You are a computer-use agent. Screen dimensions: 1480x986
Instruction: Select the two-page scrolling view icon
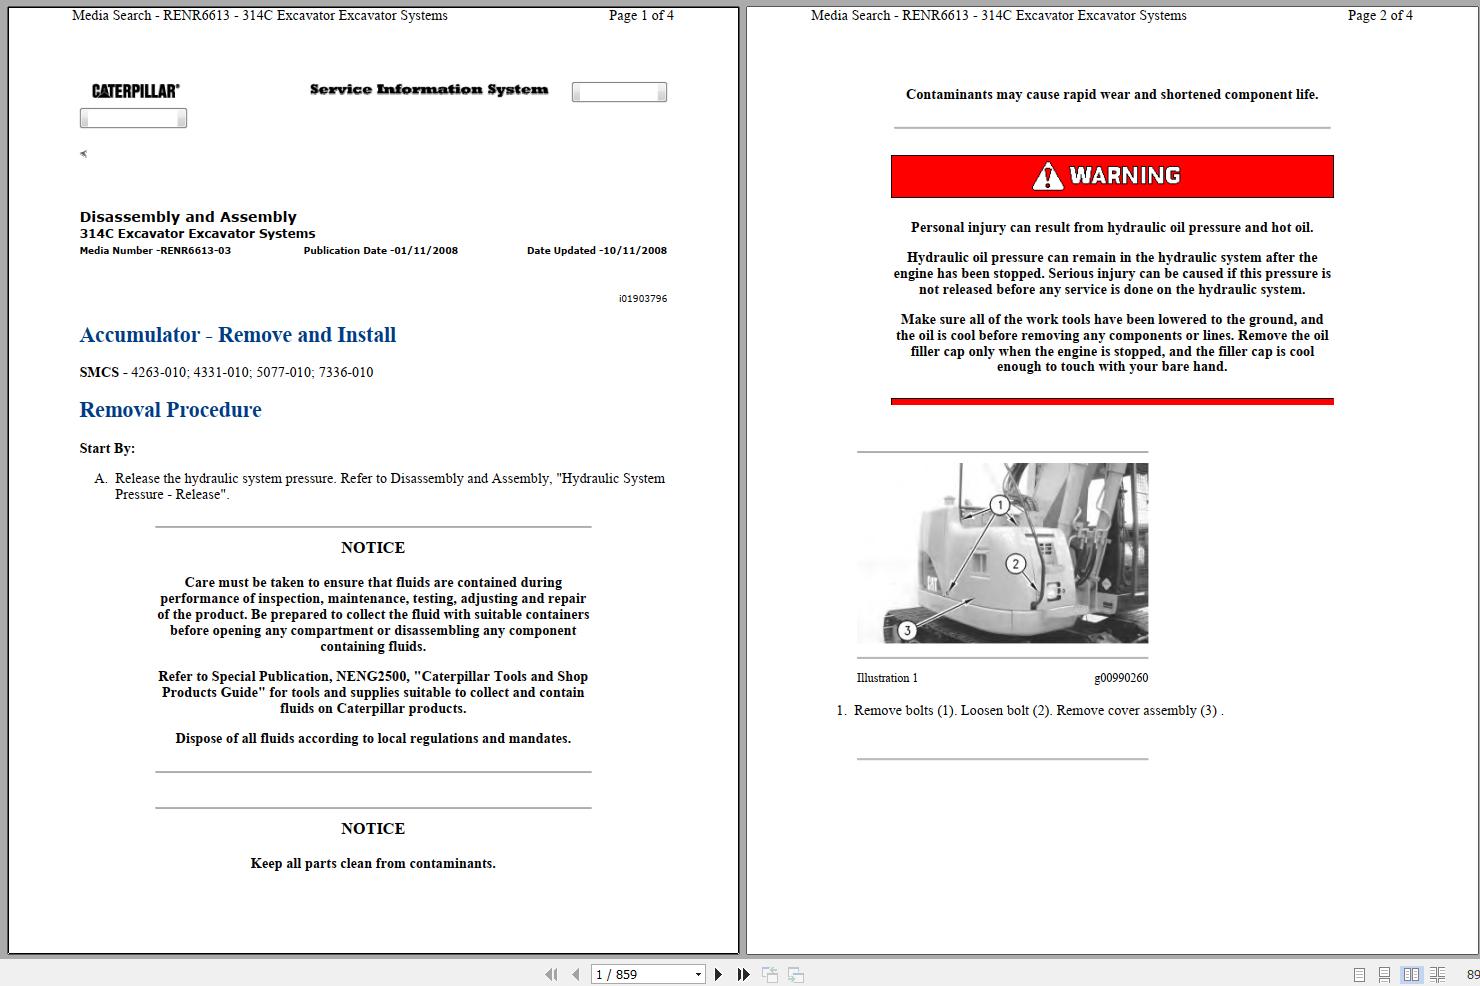pyautogui.click(x=1437, y=974)
